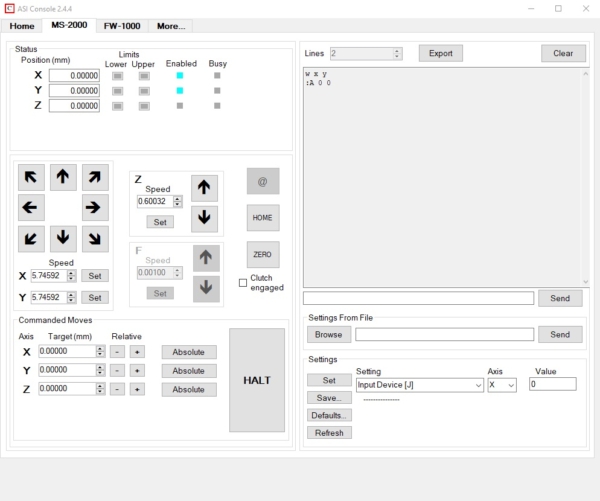Screen dimensions: 600x501
Task: Open the More... tab
Action: (171, 26)
